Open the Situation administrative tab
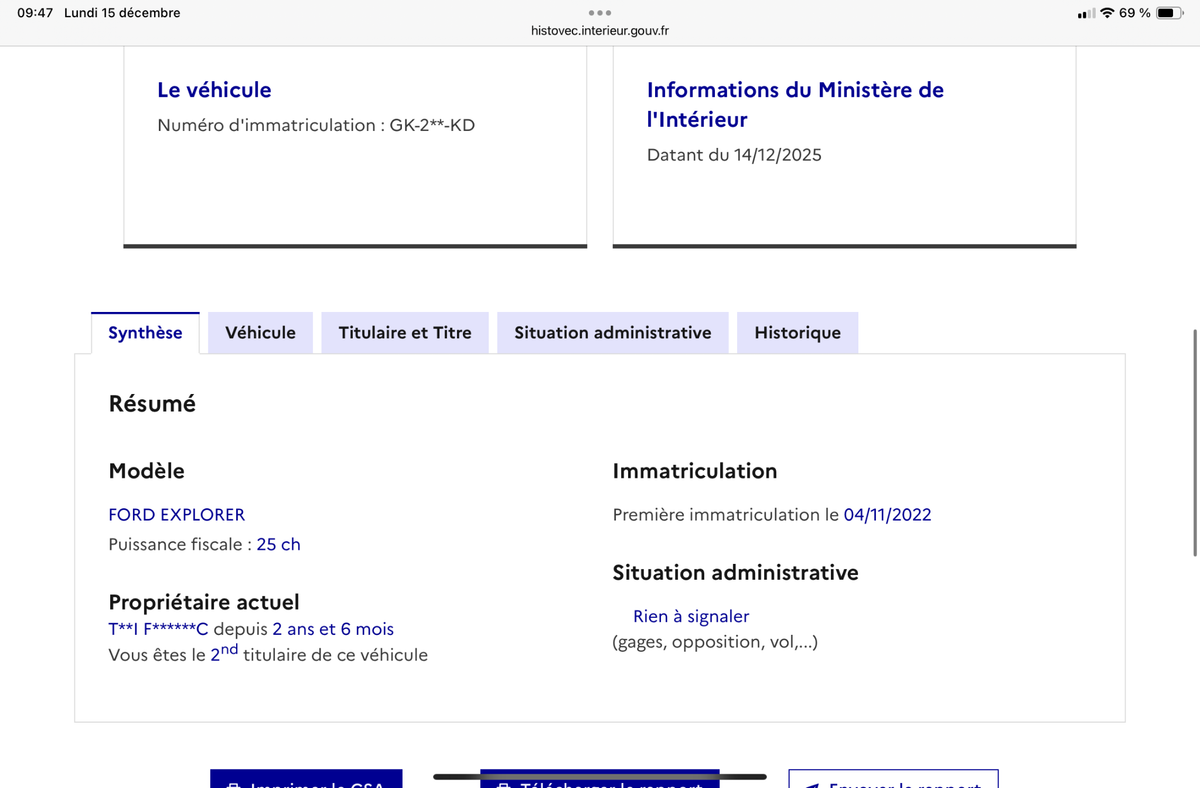The image size is (1200, 788). point(612,333)
